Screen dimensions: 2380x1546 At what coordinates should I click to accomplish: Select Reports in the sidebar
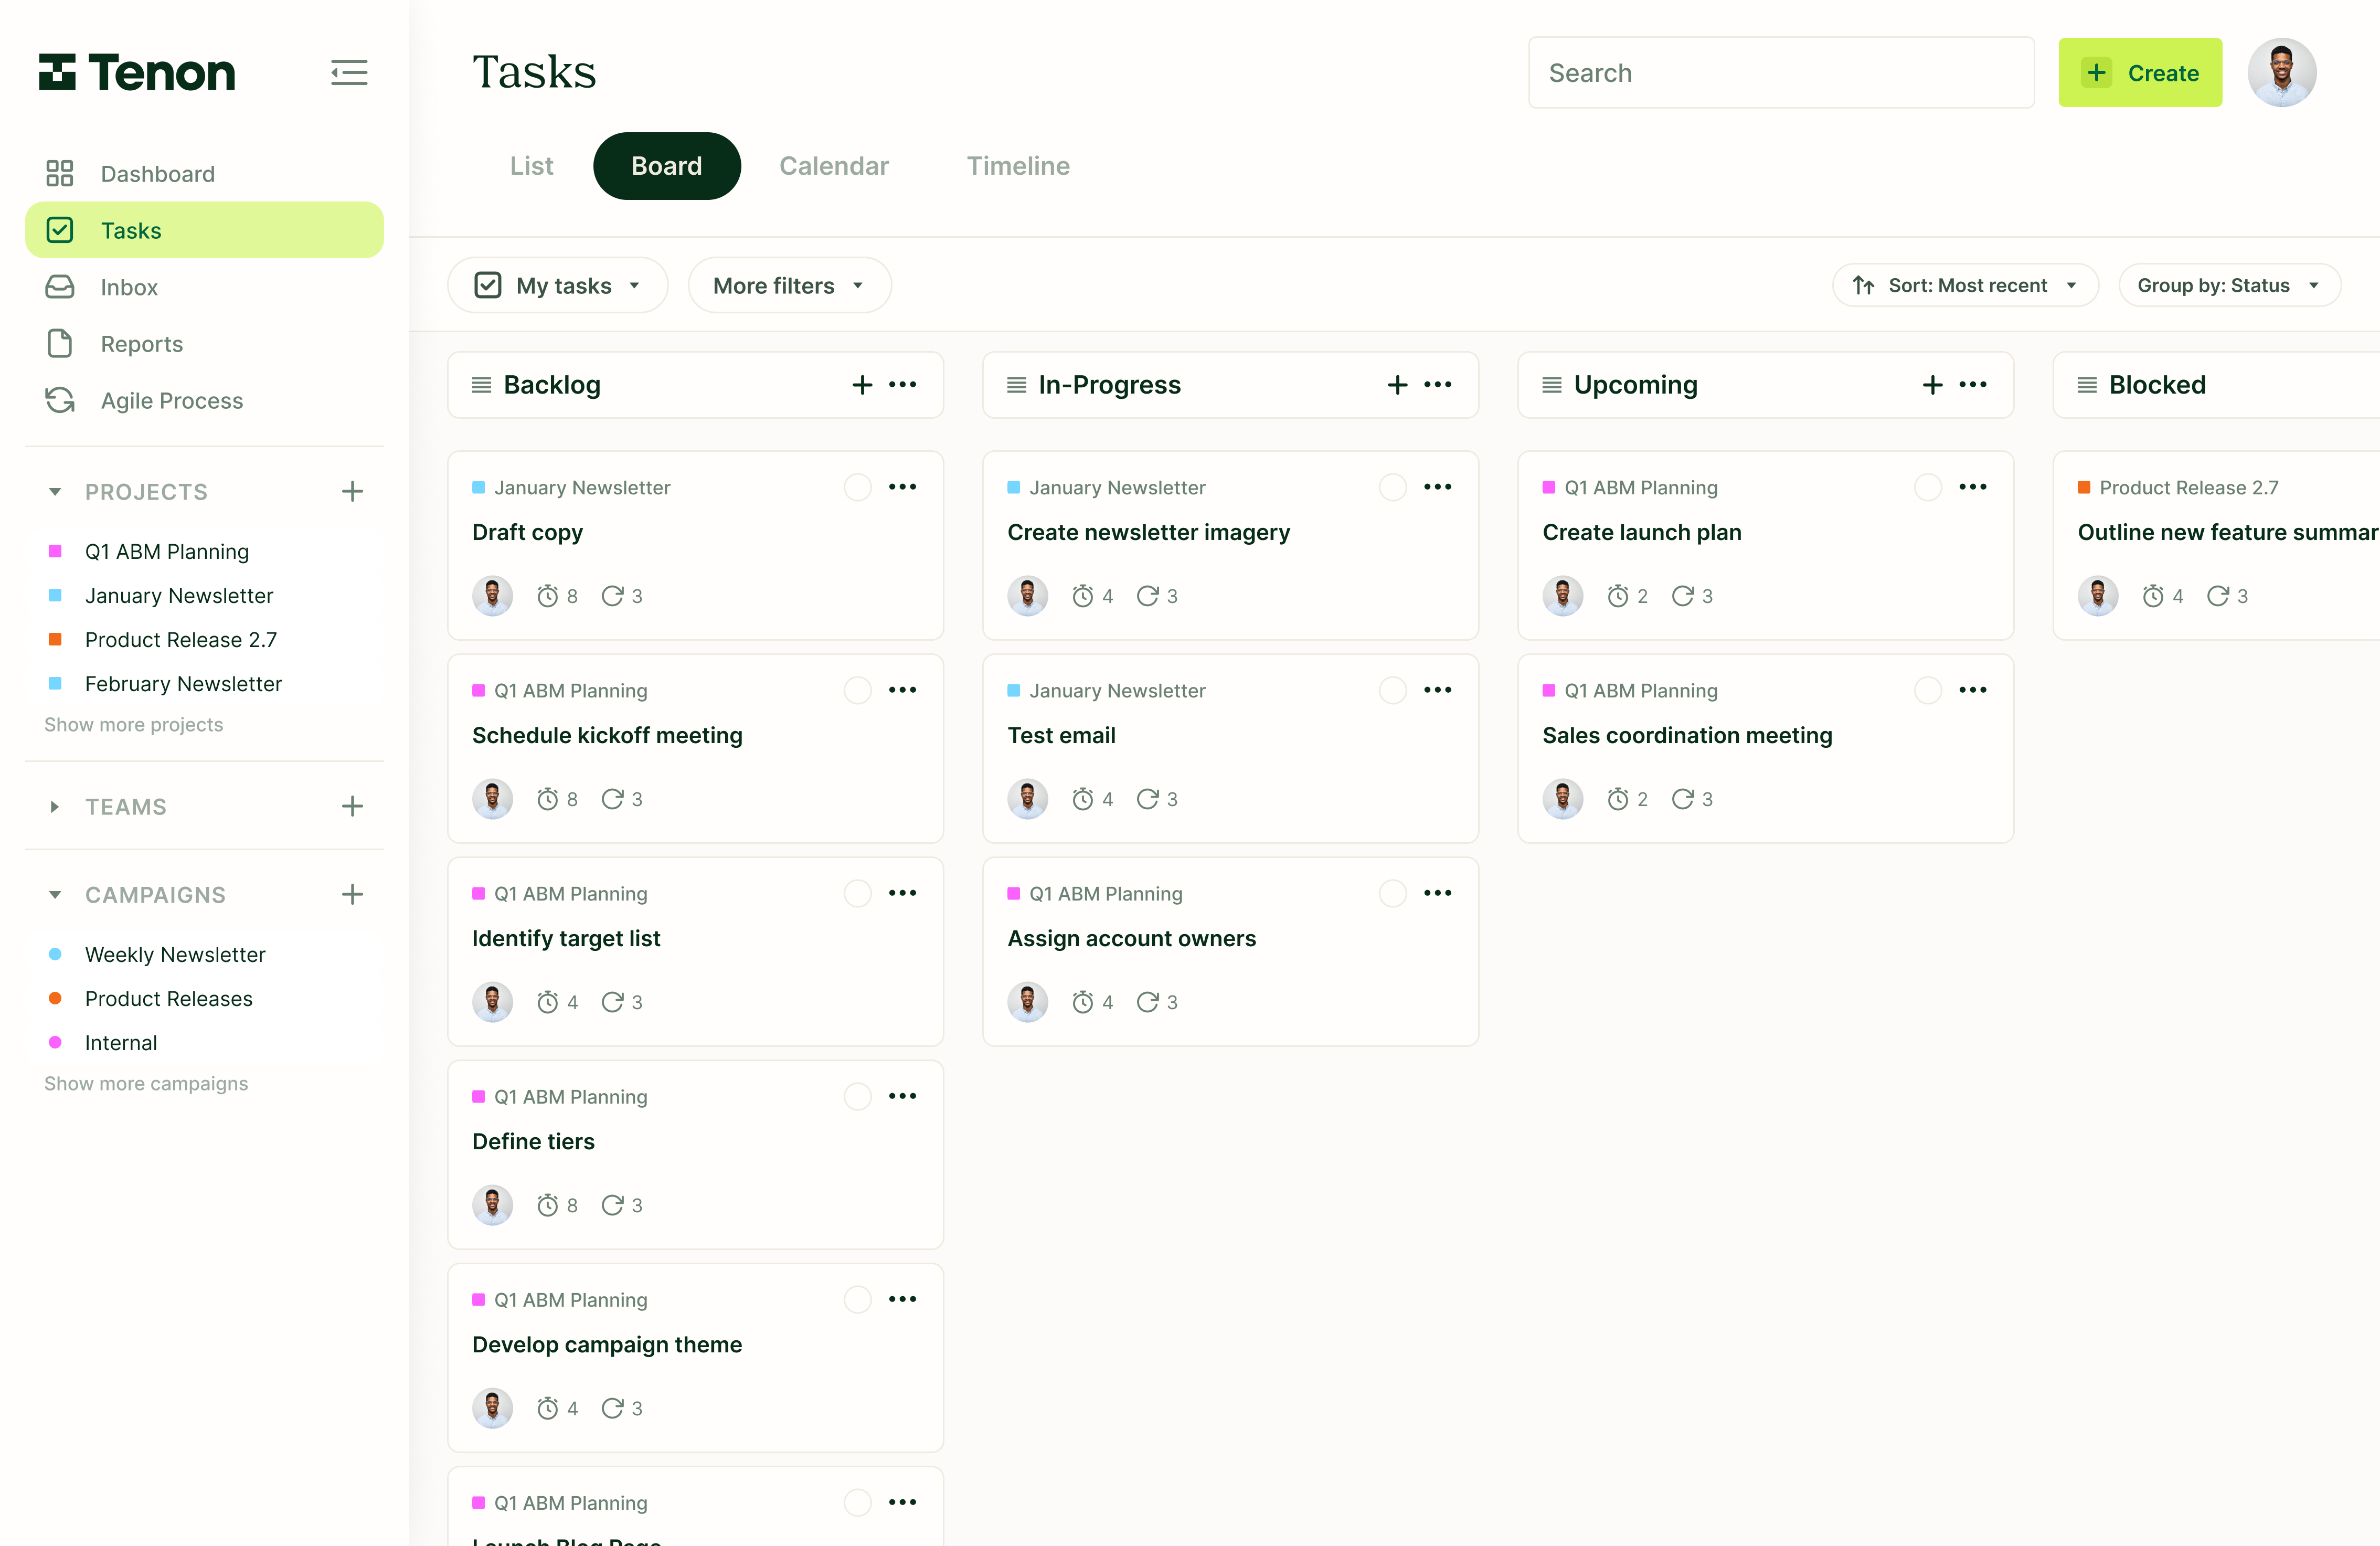(x=141, y=343)
